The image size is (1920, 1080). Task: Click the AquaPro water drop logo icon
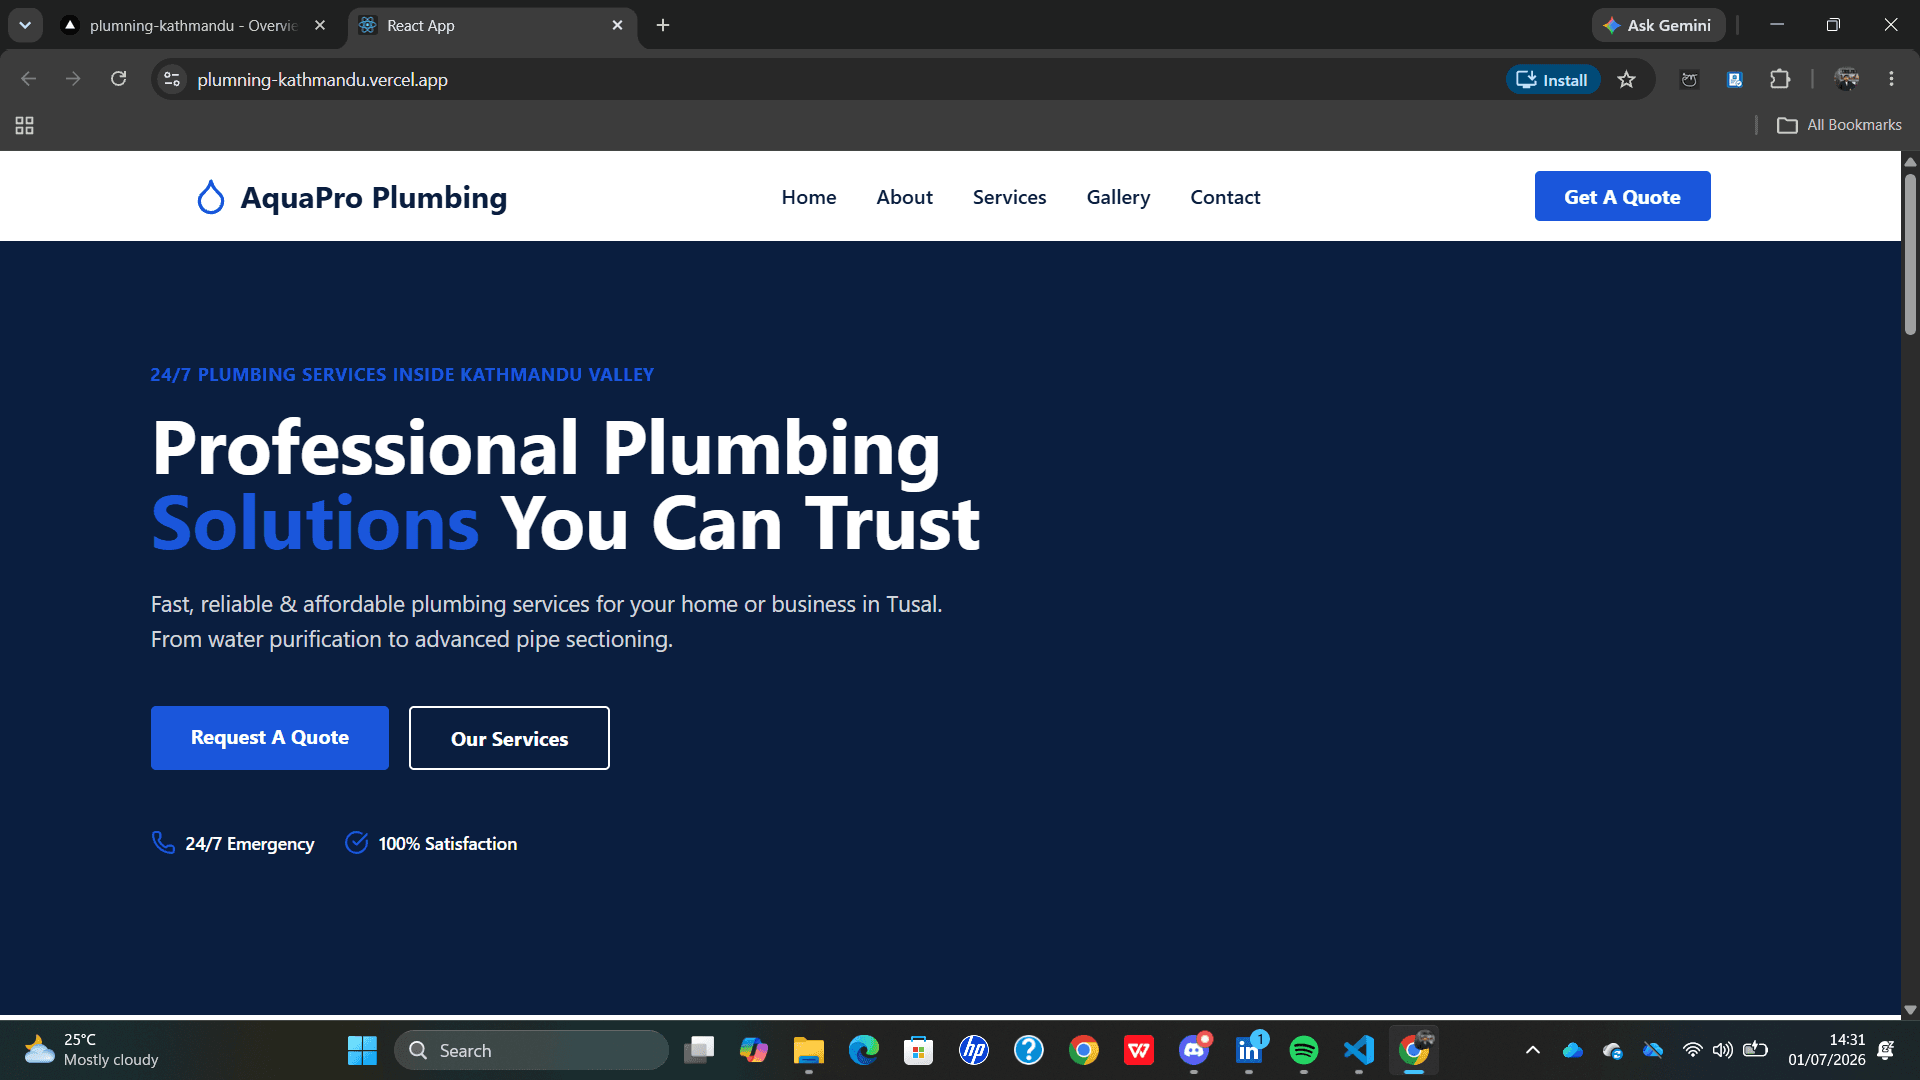[x=210, y=197]
